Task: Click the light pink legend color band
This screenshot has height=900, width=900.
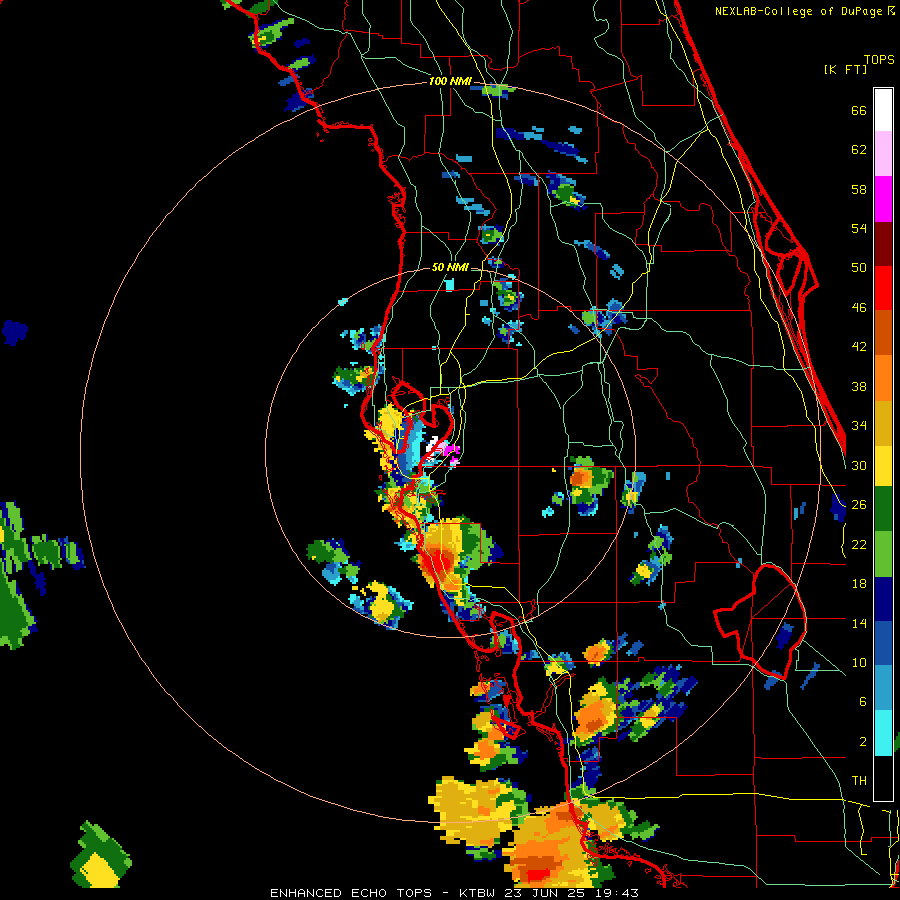Action: (883, 154)
